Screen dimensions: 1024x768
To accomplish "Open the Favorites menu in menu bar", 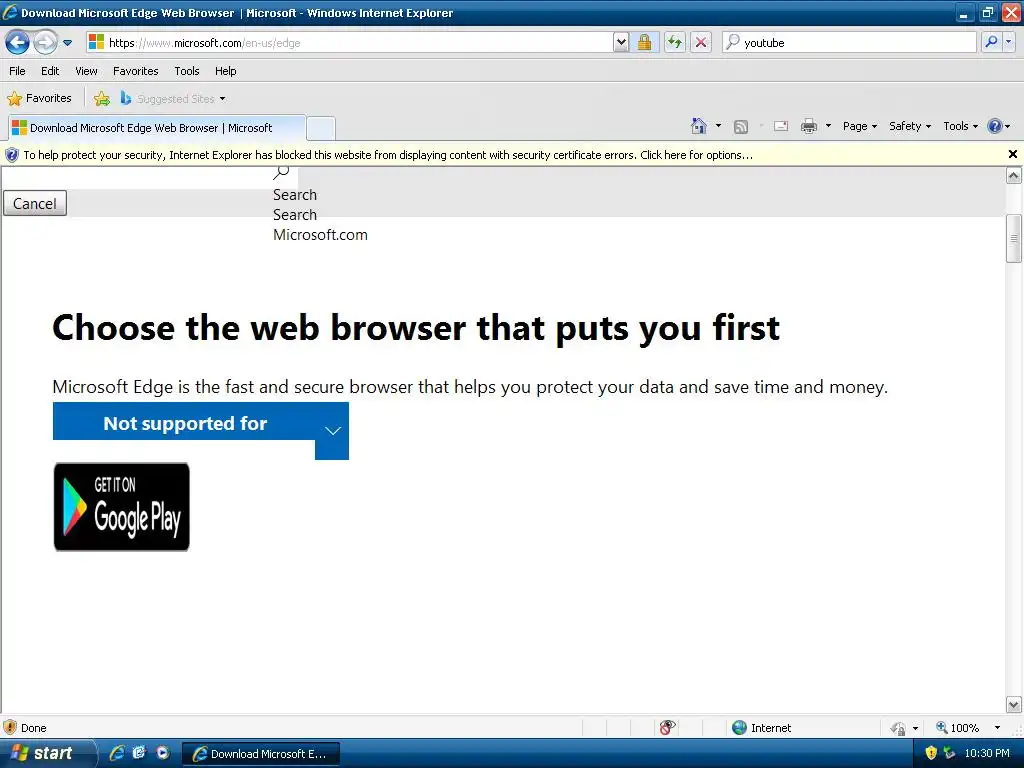I will pos(136,71).
